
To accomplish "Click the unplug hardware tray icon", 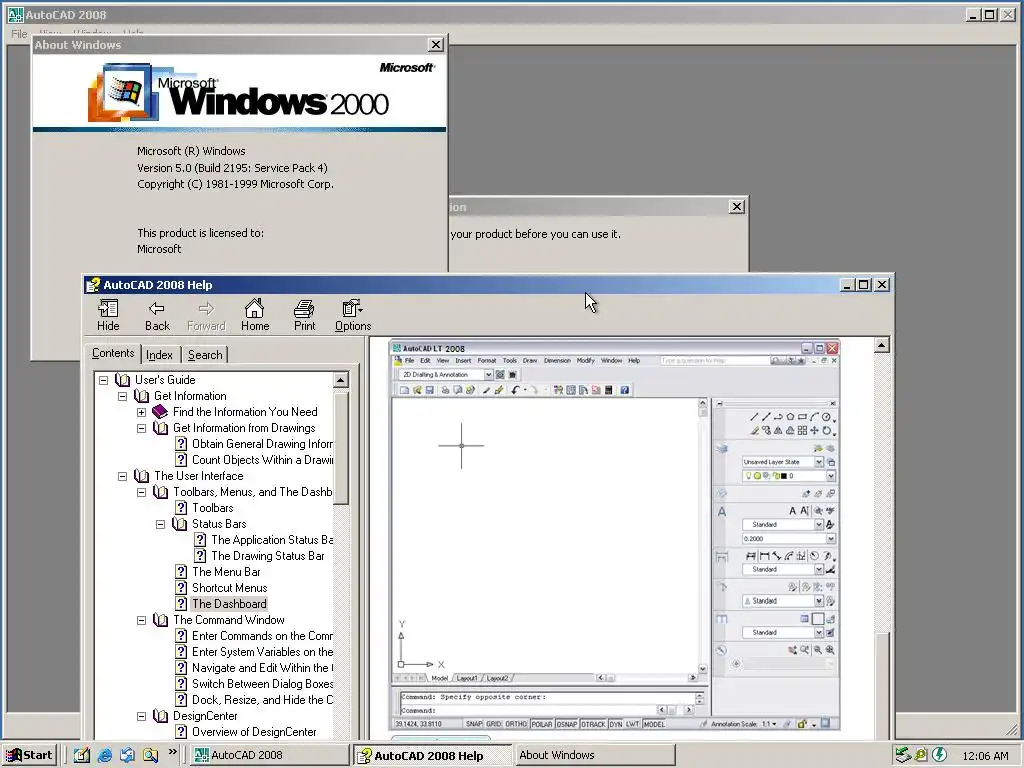I will [903, 755].
